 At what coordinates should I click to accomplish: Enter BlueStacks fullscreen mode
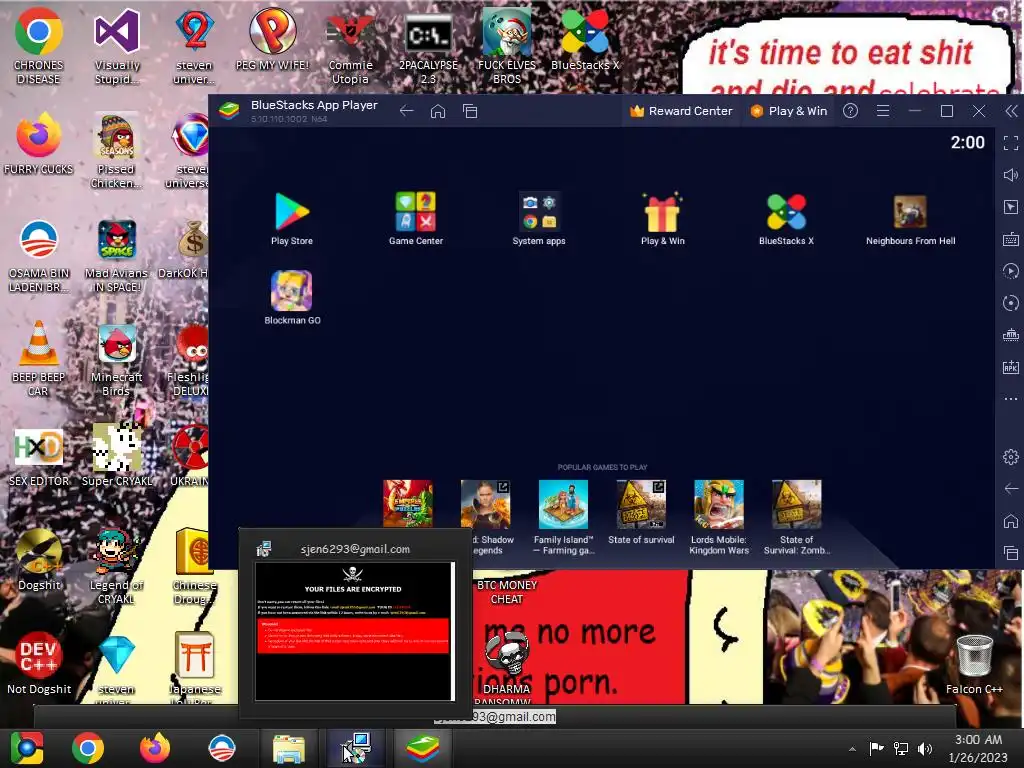pos(1010,143)
